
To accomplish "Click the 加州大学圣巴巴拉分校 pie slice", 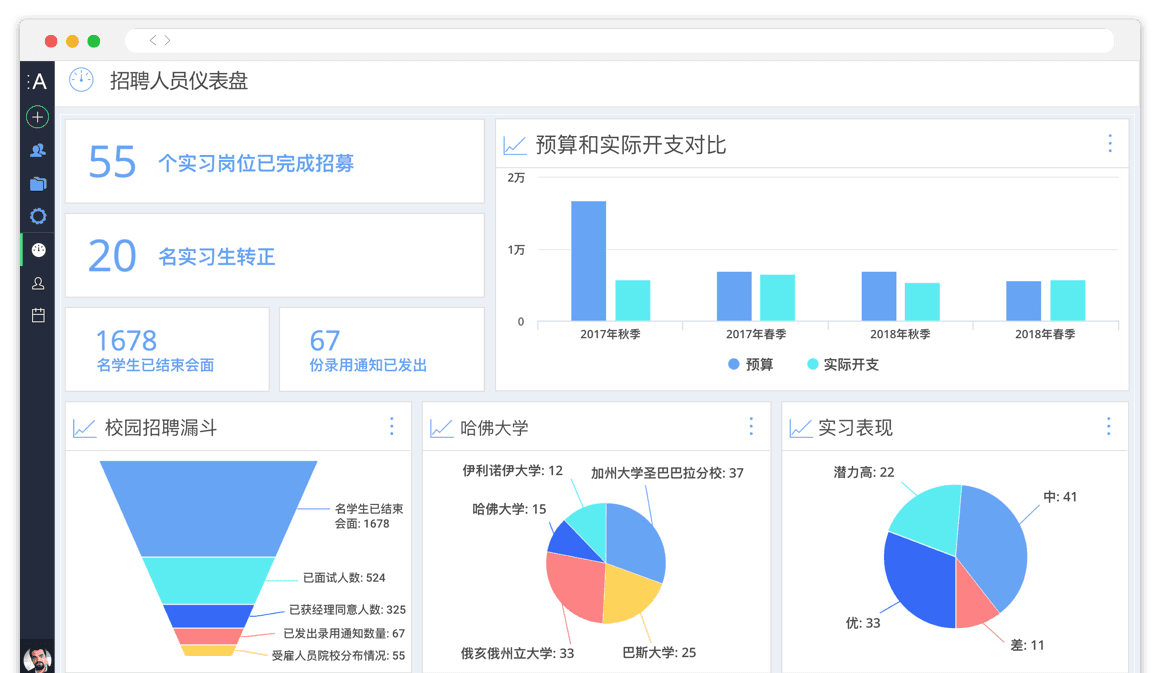I will (635, 540).
